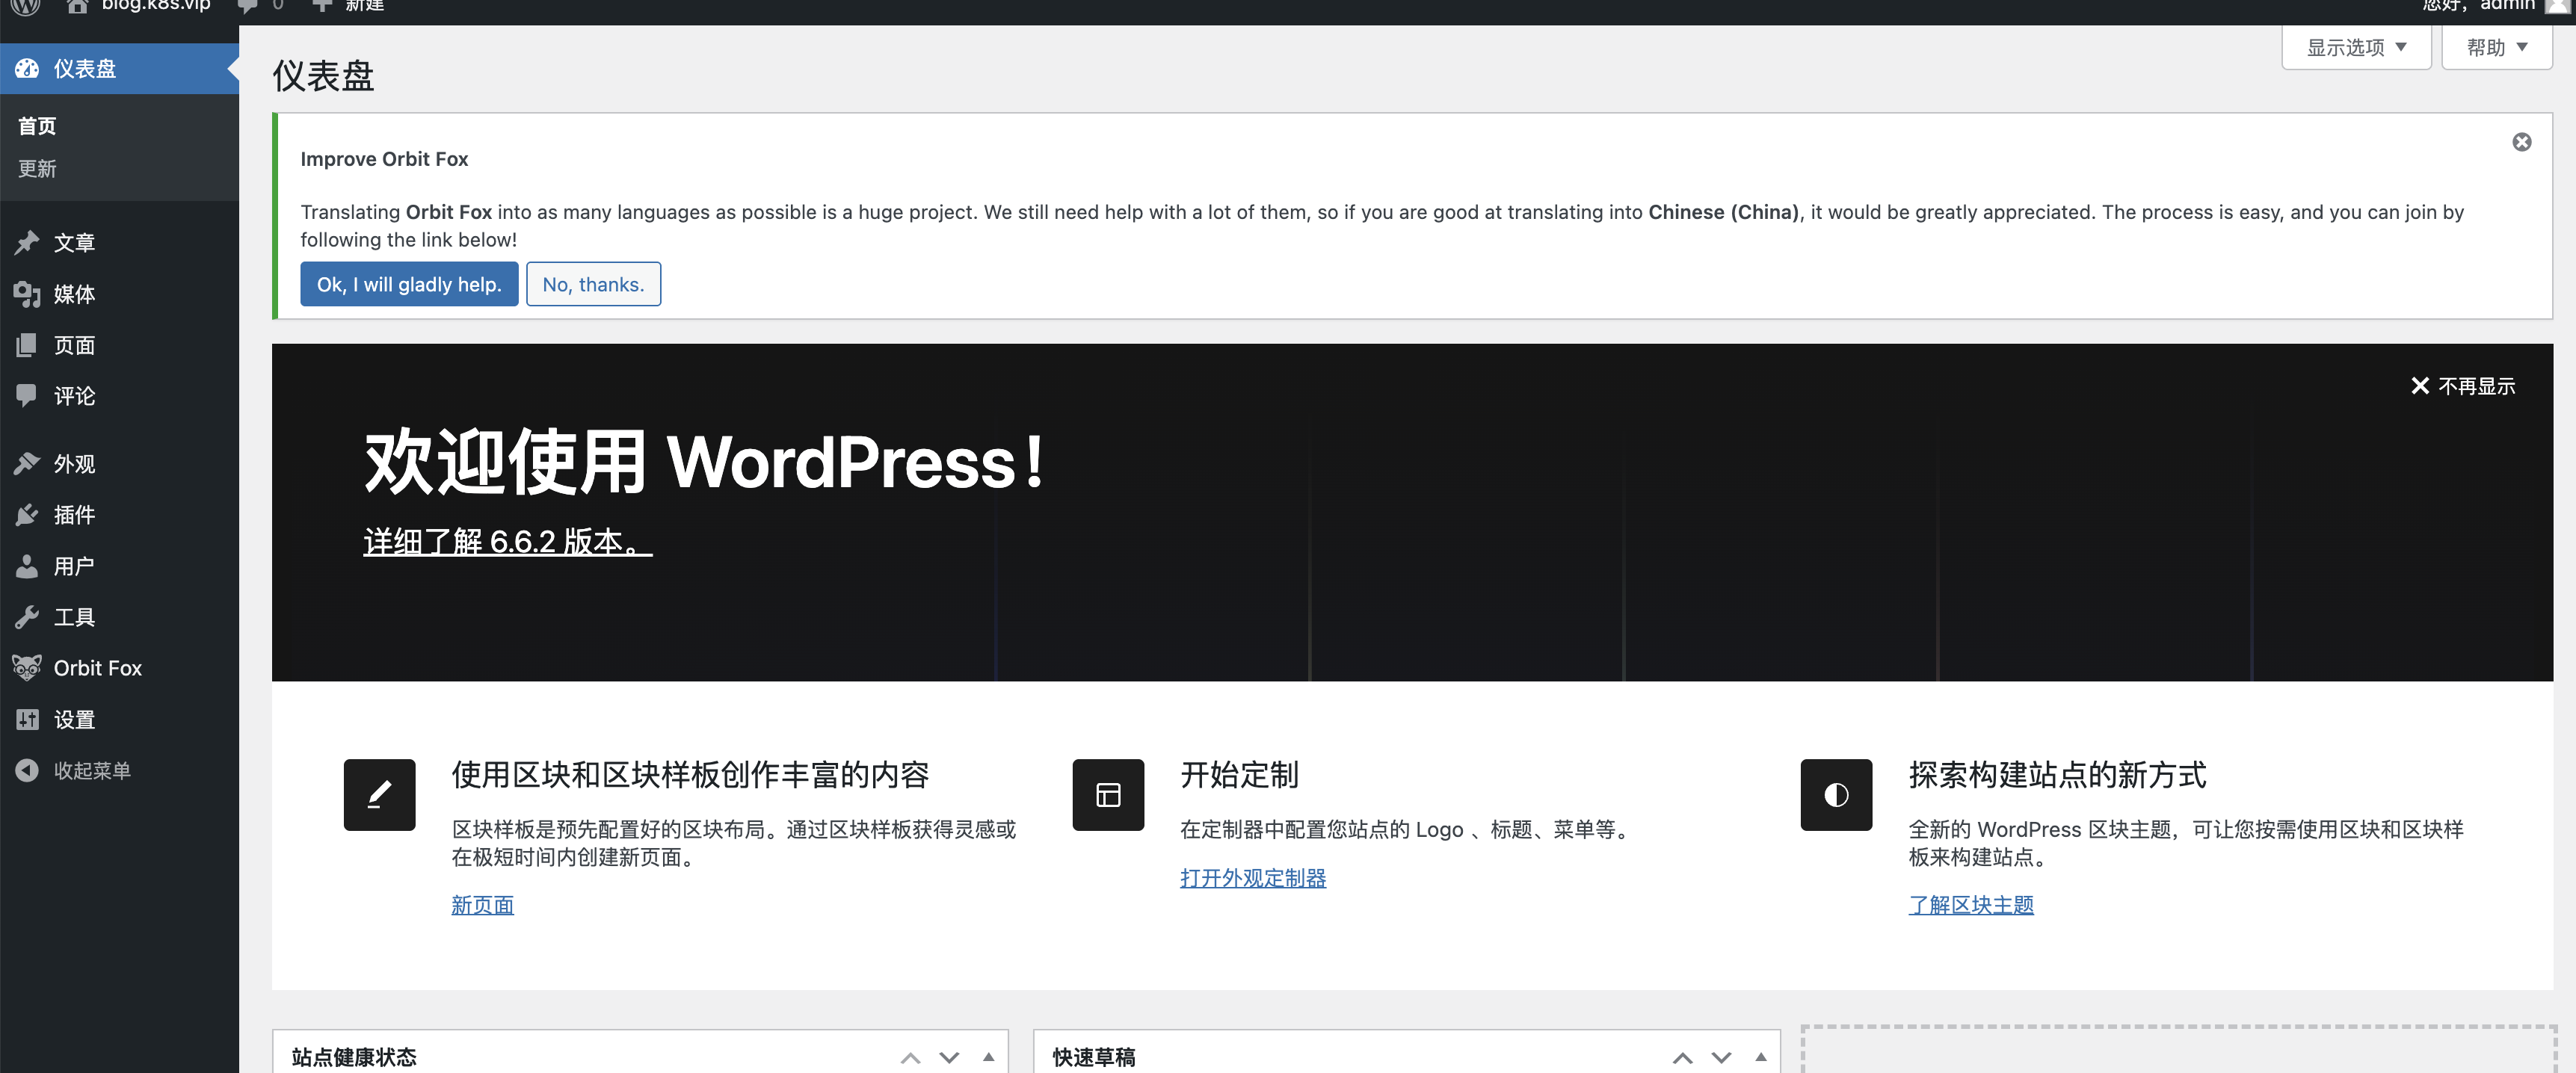This screenshot has width=2576, height=1073.
Task: Click the 'No, thanks.' button
Action: [593, 284]
